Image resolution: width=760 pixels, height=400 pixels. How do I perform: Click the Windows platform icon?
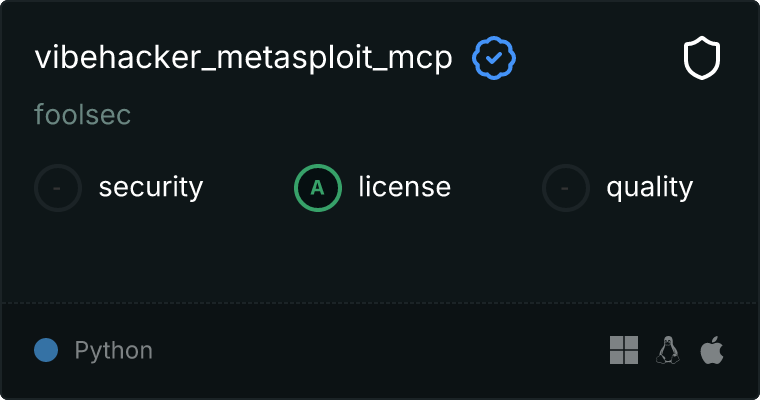pyautogui.click(x=624, y=350)
